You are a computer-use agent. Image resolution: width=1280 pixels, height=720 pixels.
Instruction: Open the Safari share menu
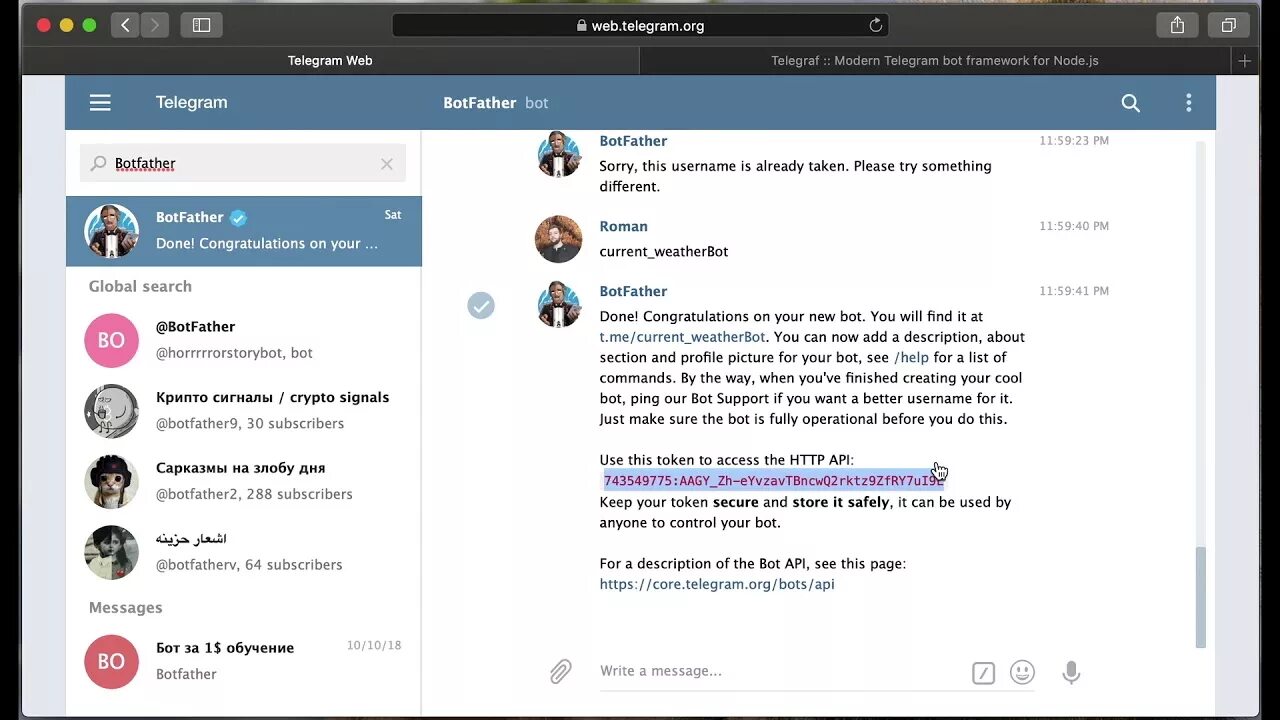[x=1177, y=25]
